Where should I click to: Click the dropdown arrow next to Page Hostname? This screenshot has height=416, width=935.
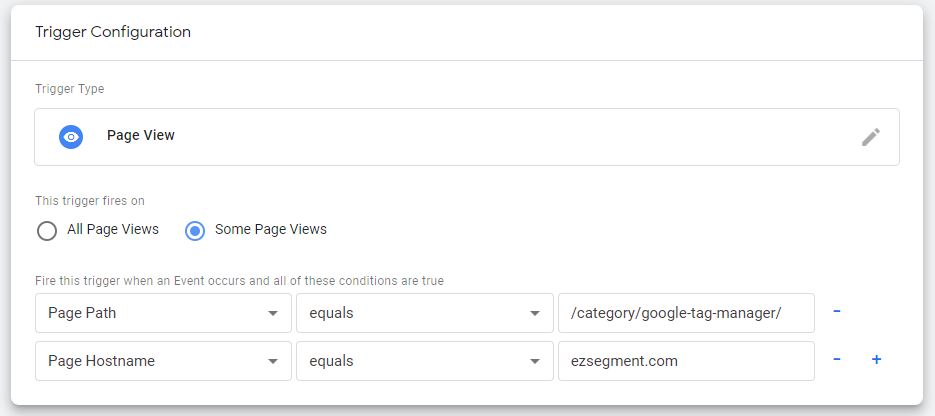pyautogui.click(x=273, y=362)
